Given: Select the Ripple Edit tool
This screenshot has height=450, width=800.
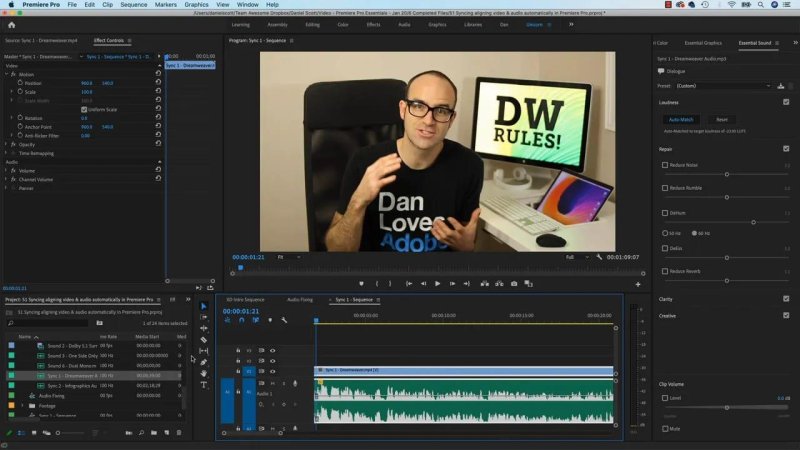Looking at the screenshot, I should (x=204, y=329).
